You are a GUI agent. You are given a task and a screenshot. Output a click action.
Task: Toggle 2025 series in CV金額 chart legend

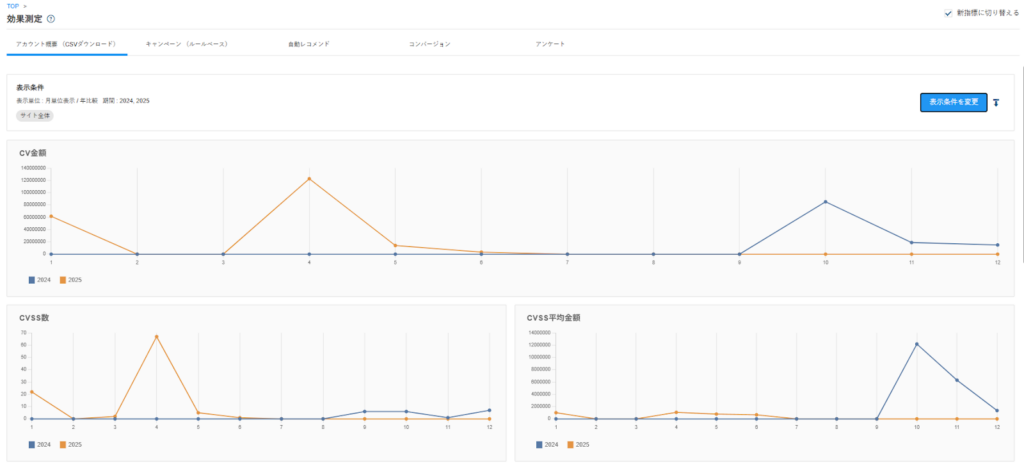coord(70,280)
